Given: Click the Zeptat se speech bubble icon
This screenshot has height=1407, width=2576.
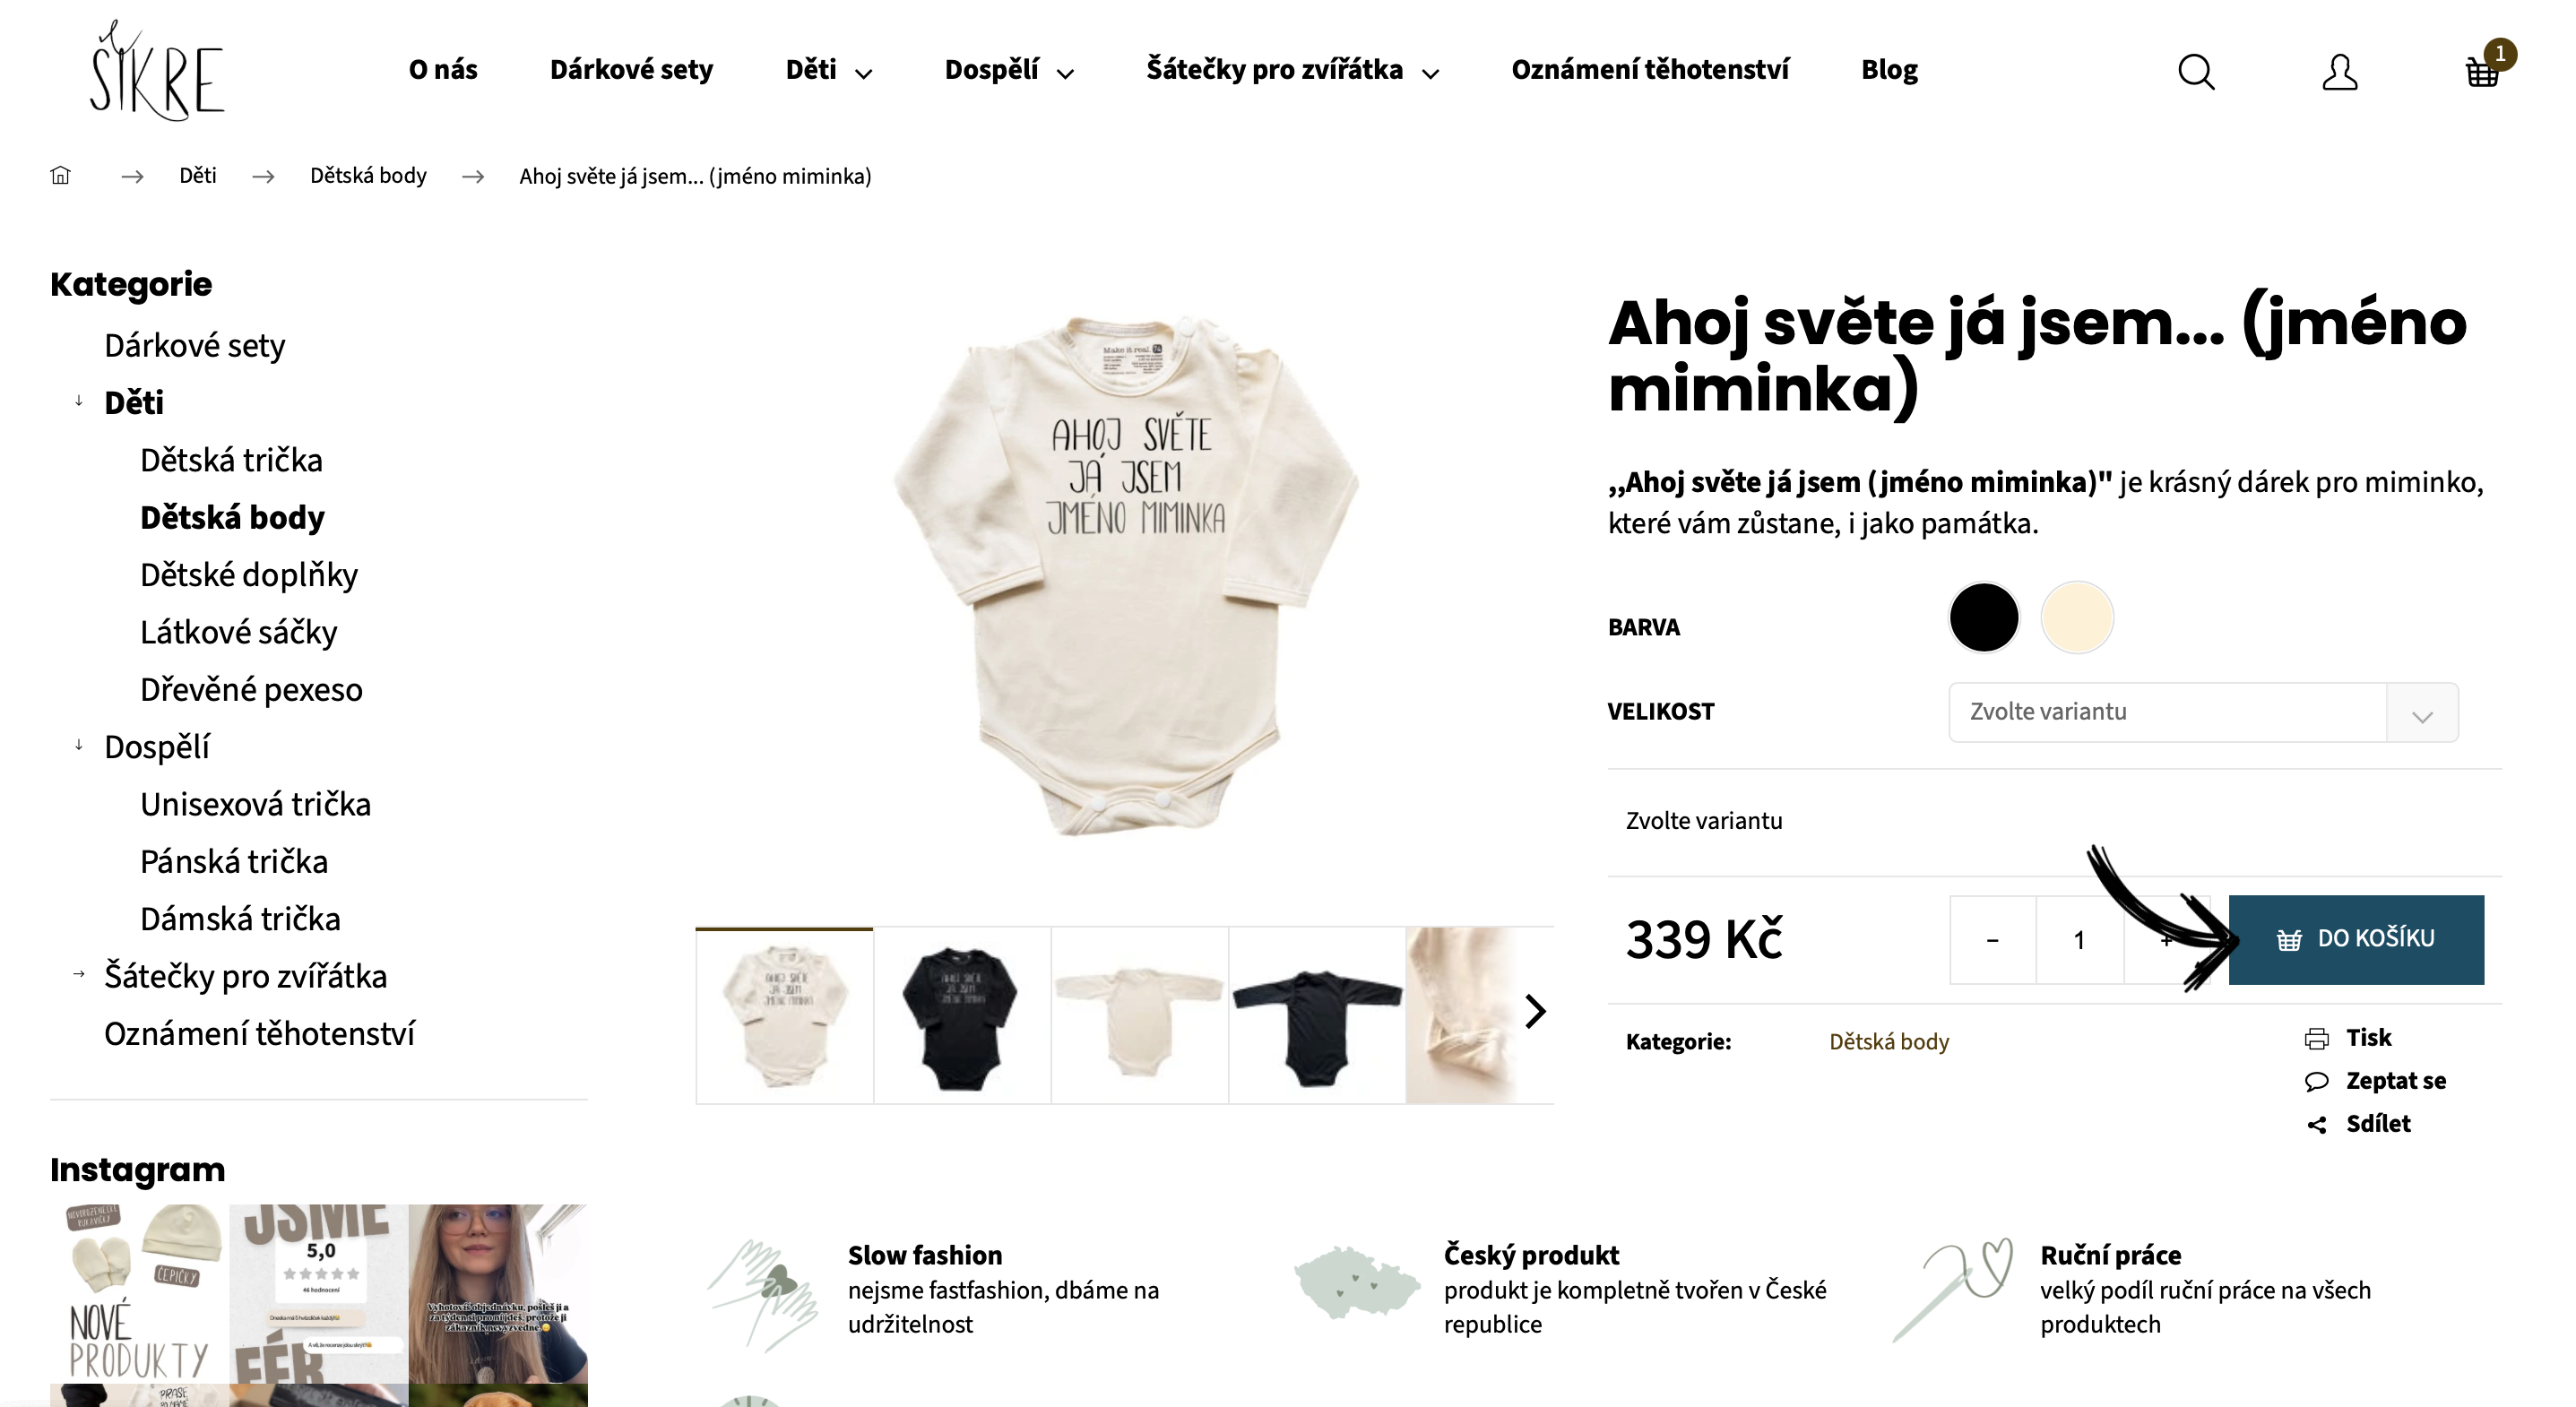Looking at the screenshot, I should pyautogui.click(x=2316, y=1081).
